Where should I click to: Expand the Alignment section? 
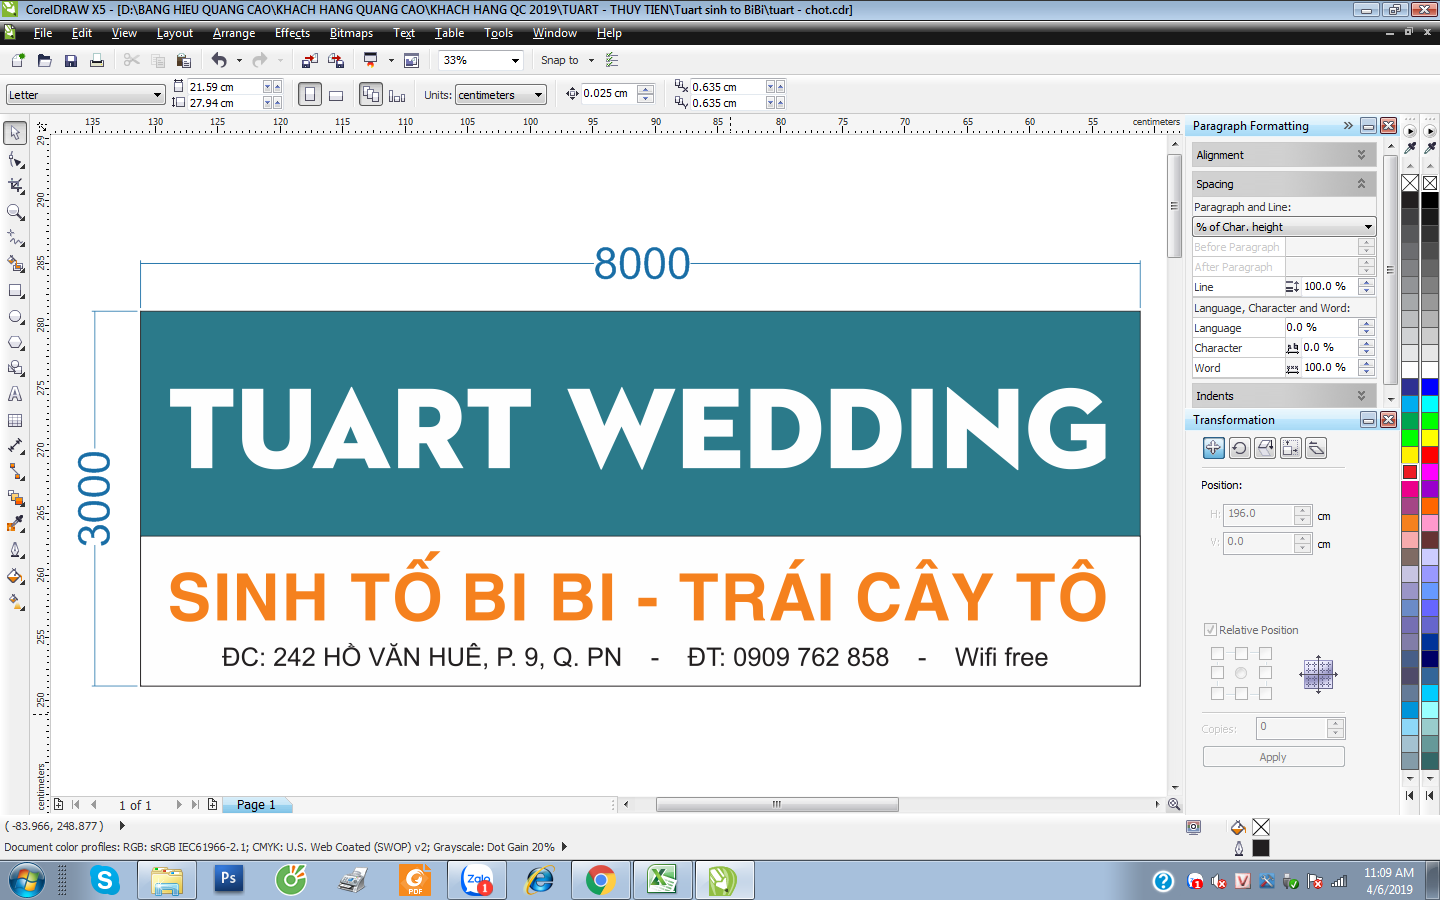(x=1361, y=155)
